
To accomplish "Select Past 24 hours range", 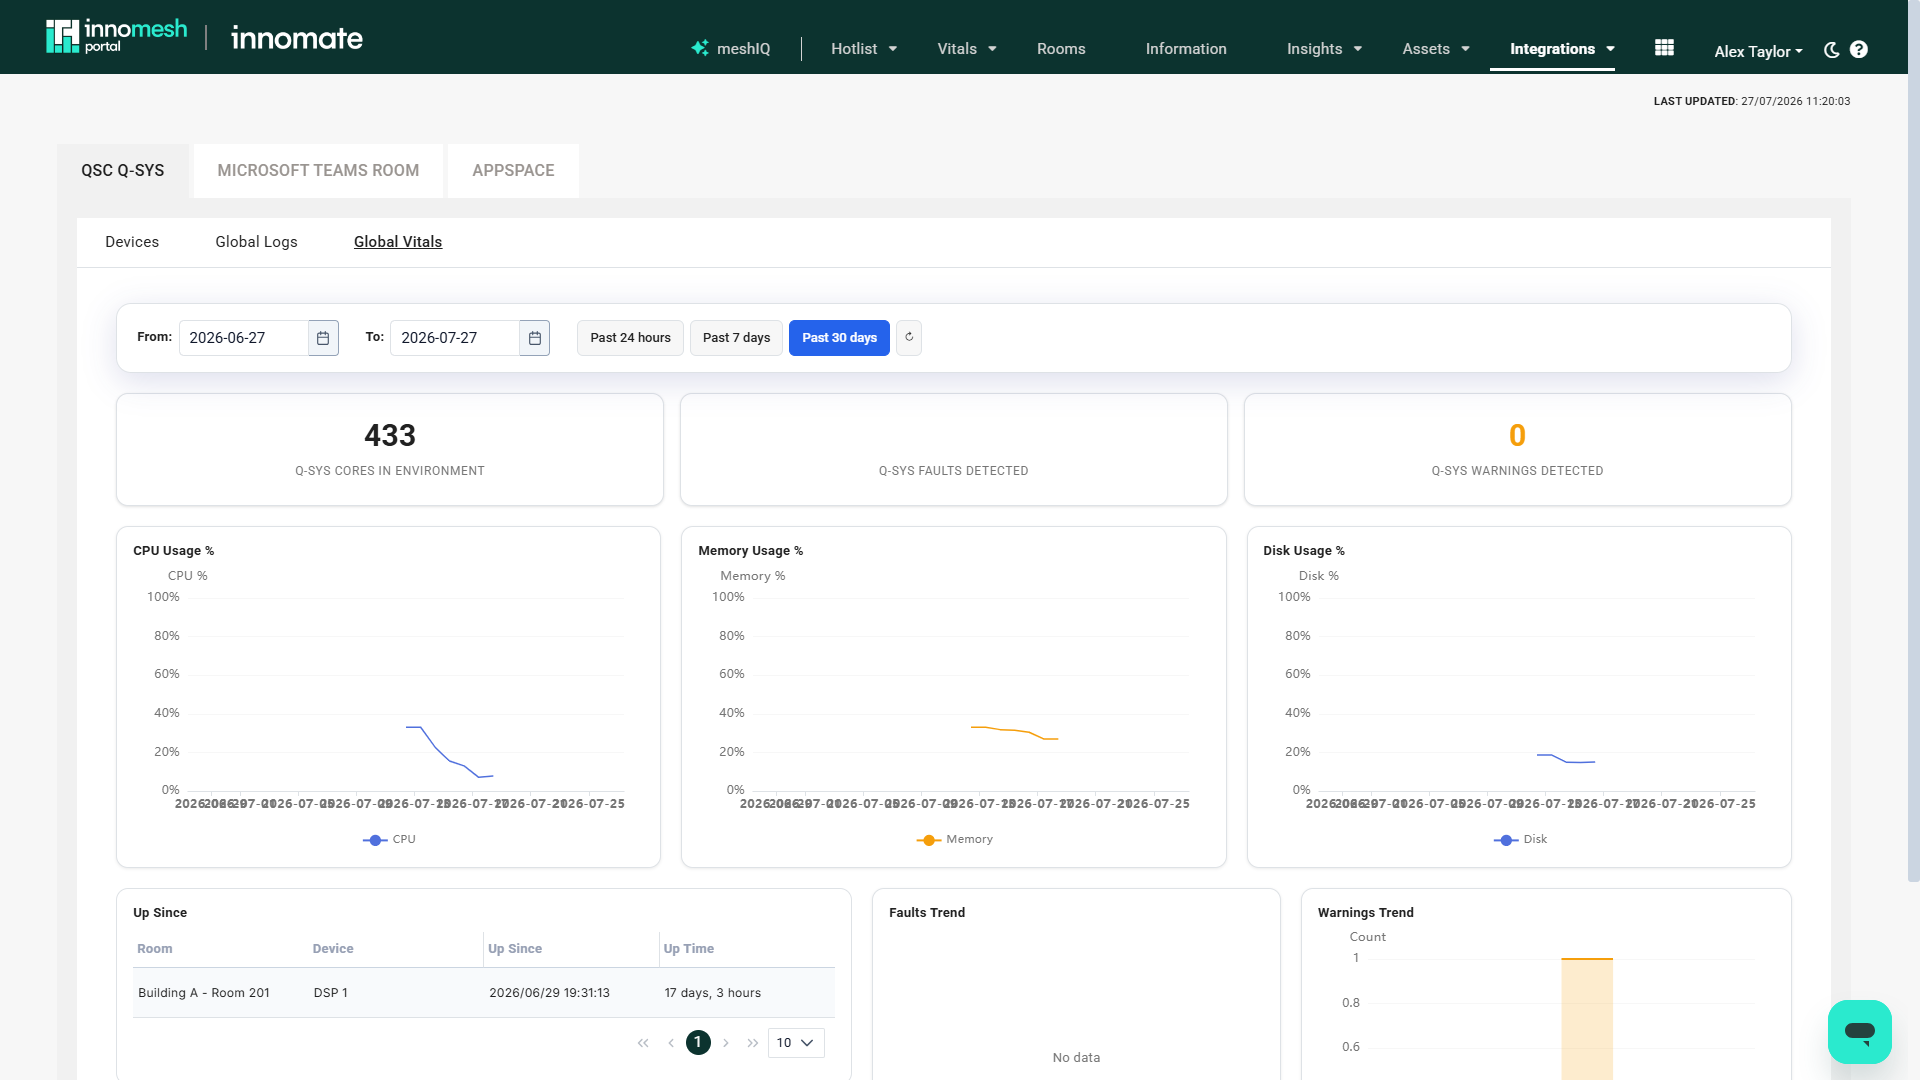I will (631, 338).
